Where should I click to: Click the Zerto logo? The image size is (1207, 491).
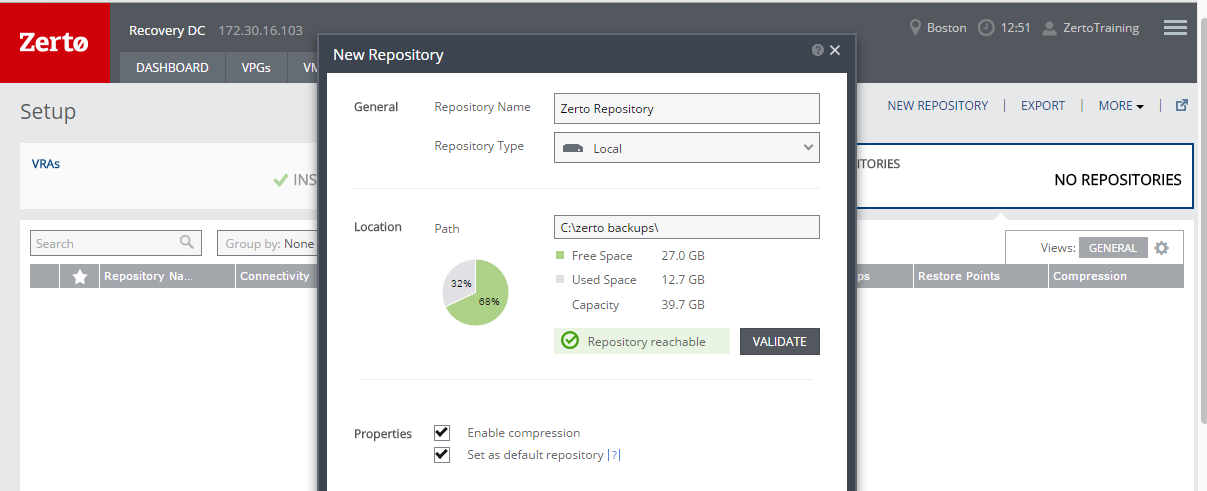pyautogui.click(x=54, y=42)
